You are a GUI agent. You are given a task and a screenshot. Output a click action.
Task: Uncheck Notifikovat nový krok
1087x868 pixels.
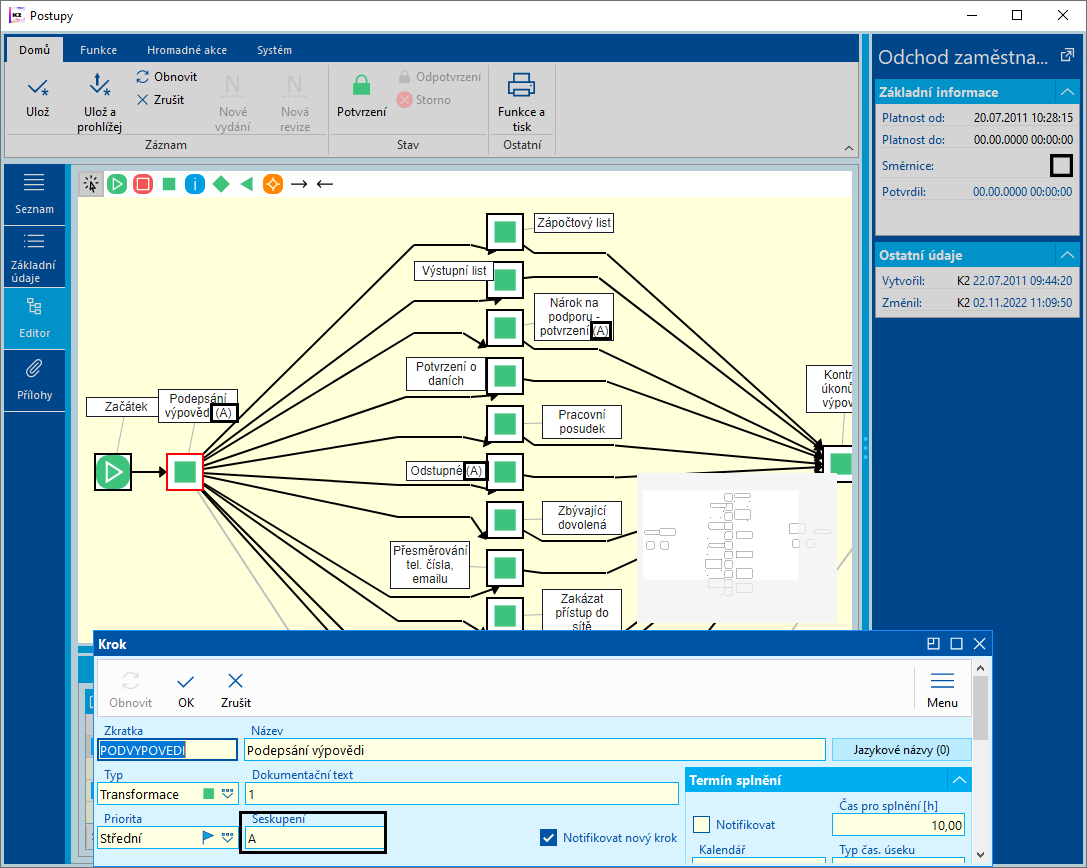(x=548, y=837)
